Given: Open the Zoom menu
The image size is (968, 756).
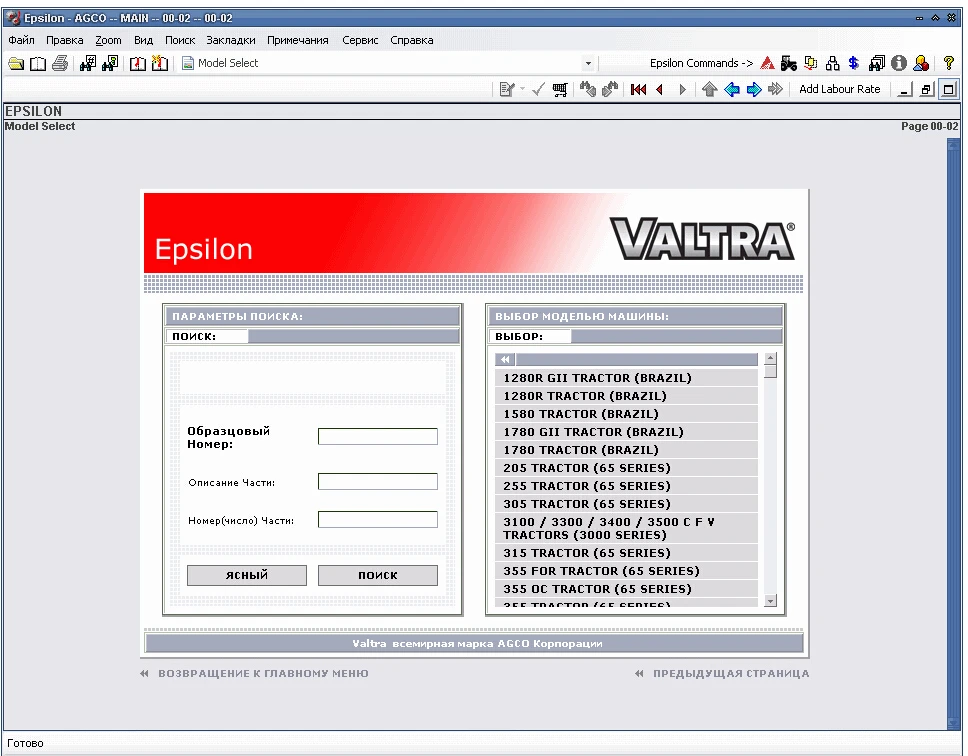Looking at the screenshot, I should click(x=108, y=40).
